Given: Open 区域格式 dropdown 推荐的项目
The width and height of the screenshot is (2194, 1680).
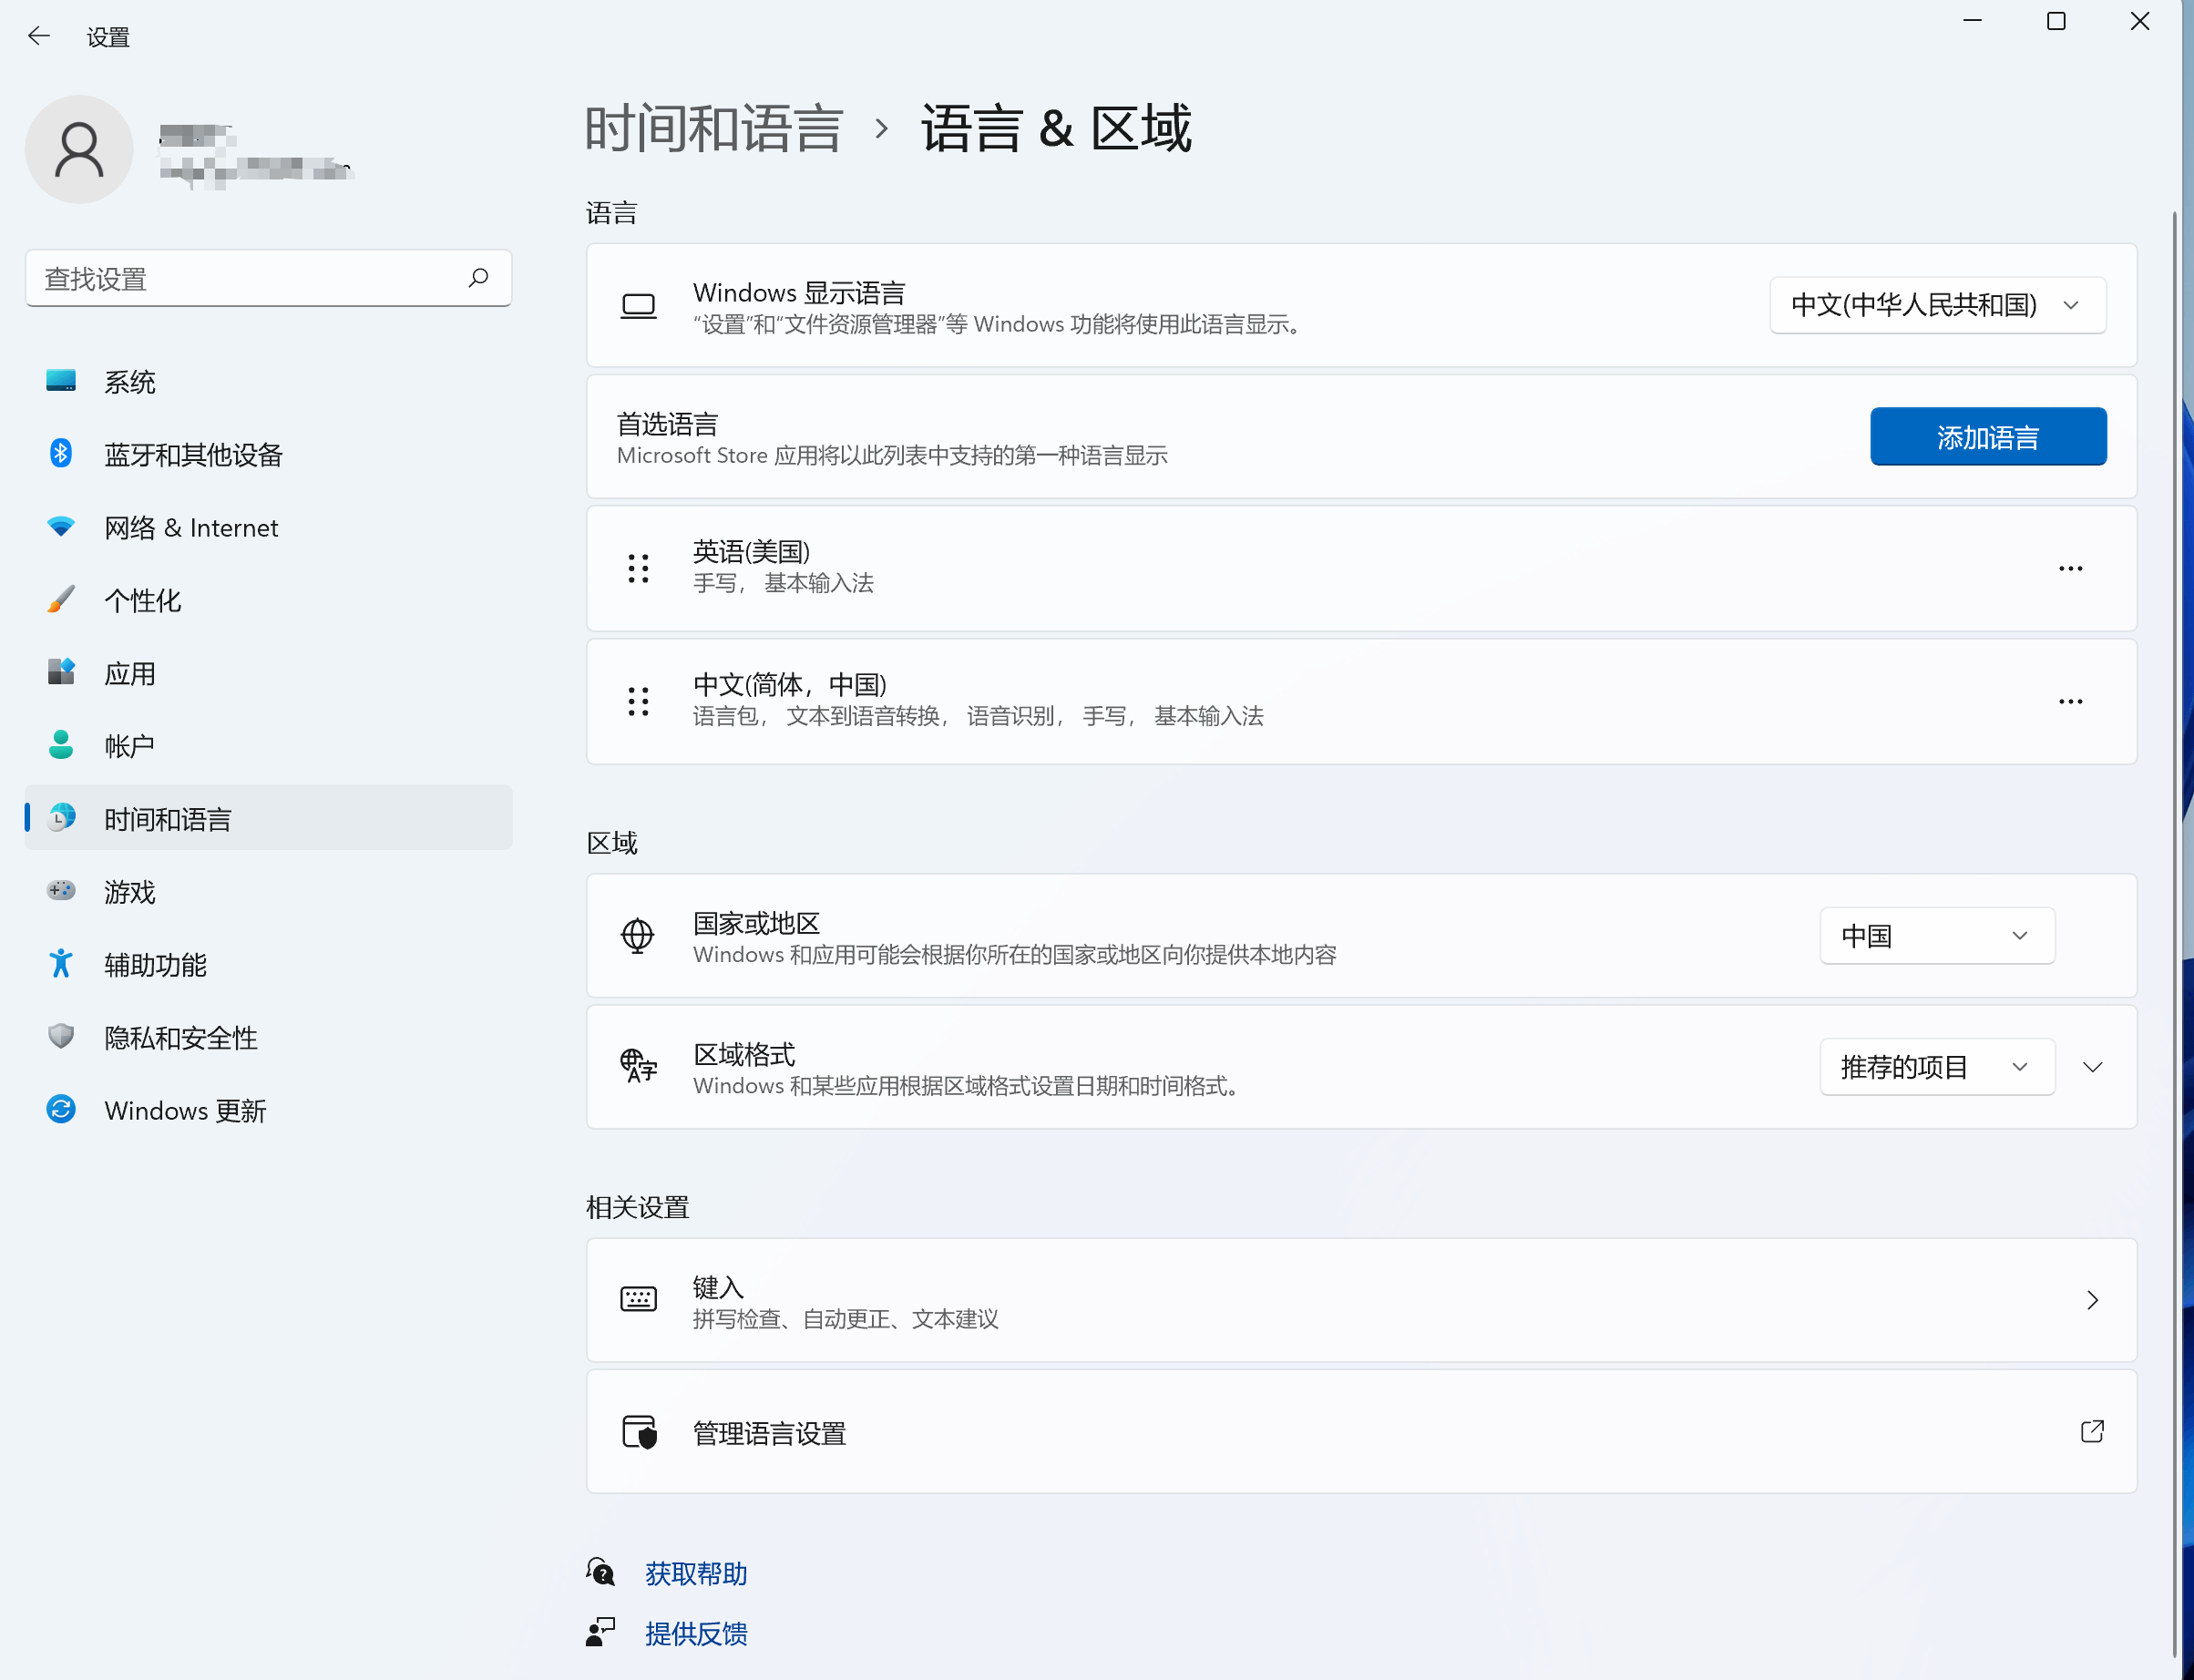Looking at the screenshot, I should pyautogui.click(x=1938, y=1067).
